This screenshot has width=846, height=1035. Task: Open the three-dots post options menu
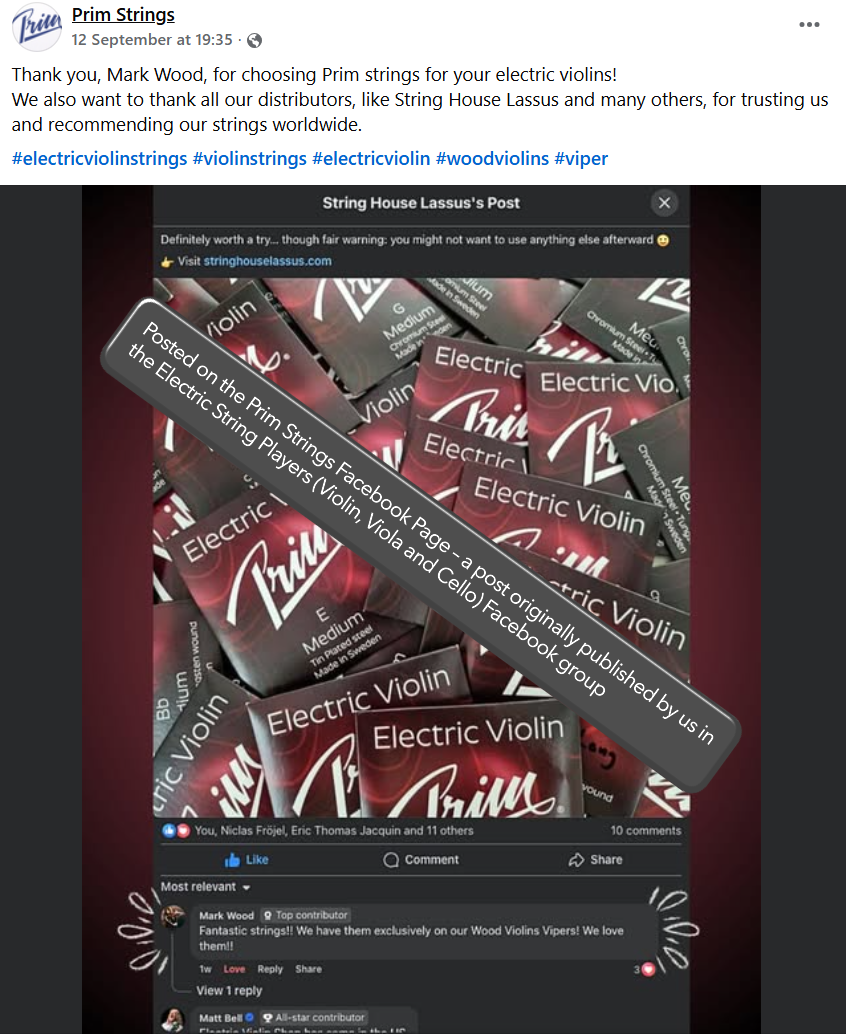click(809, 24)
